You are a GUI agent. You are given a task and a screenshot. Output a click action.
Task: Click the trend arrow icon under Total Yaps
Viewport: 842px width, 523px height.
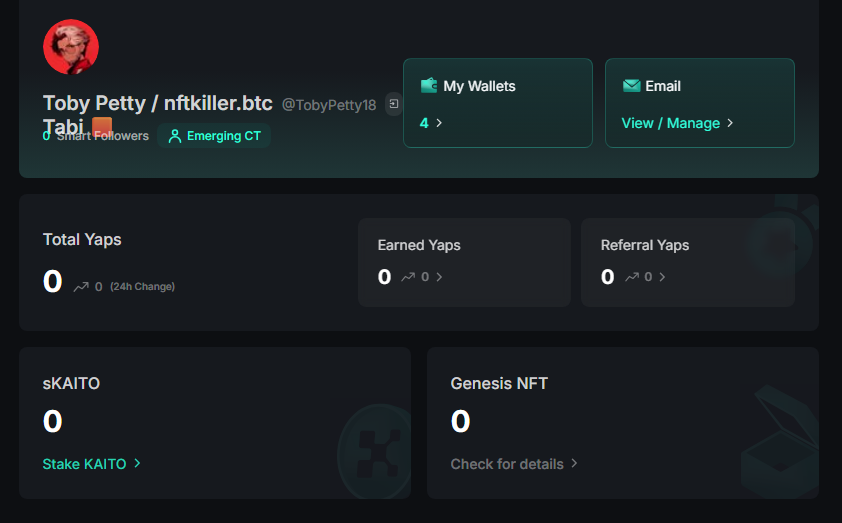coord(81,287)
